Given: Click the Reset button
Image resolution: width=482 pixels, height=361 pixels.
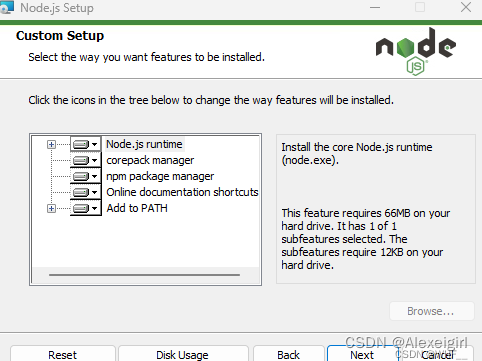Looking at the screenshot, I should (x=63, y=354).
